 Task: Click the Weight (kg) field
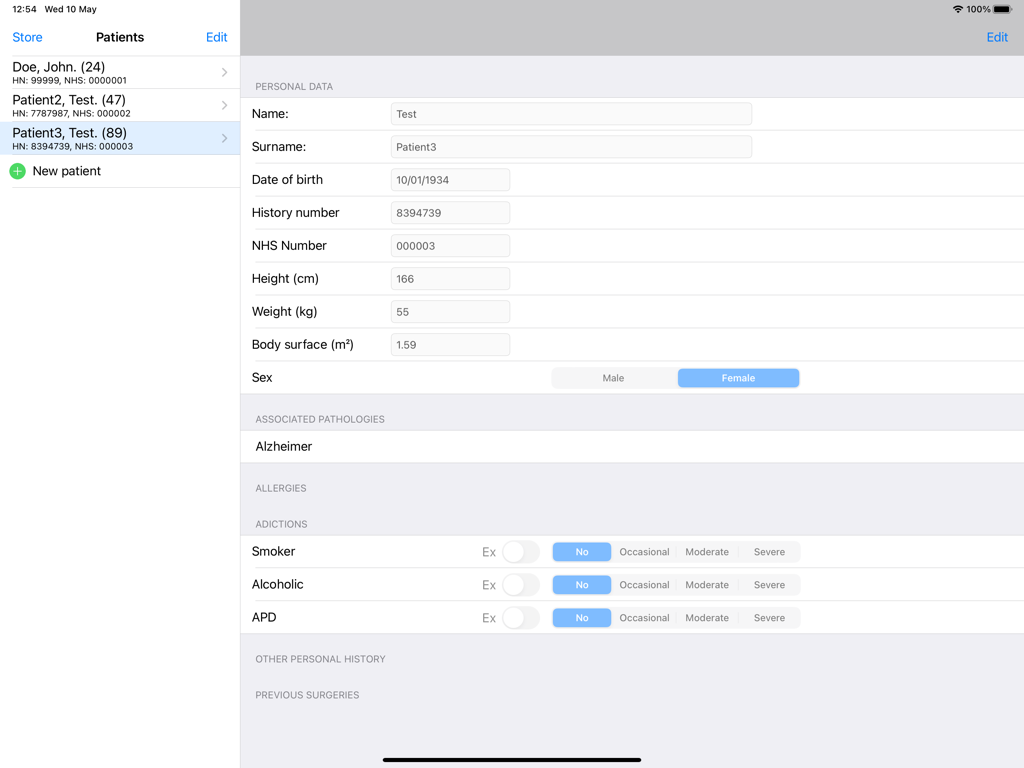click(x=451, y=312)
